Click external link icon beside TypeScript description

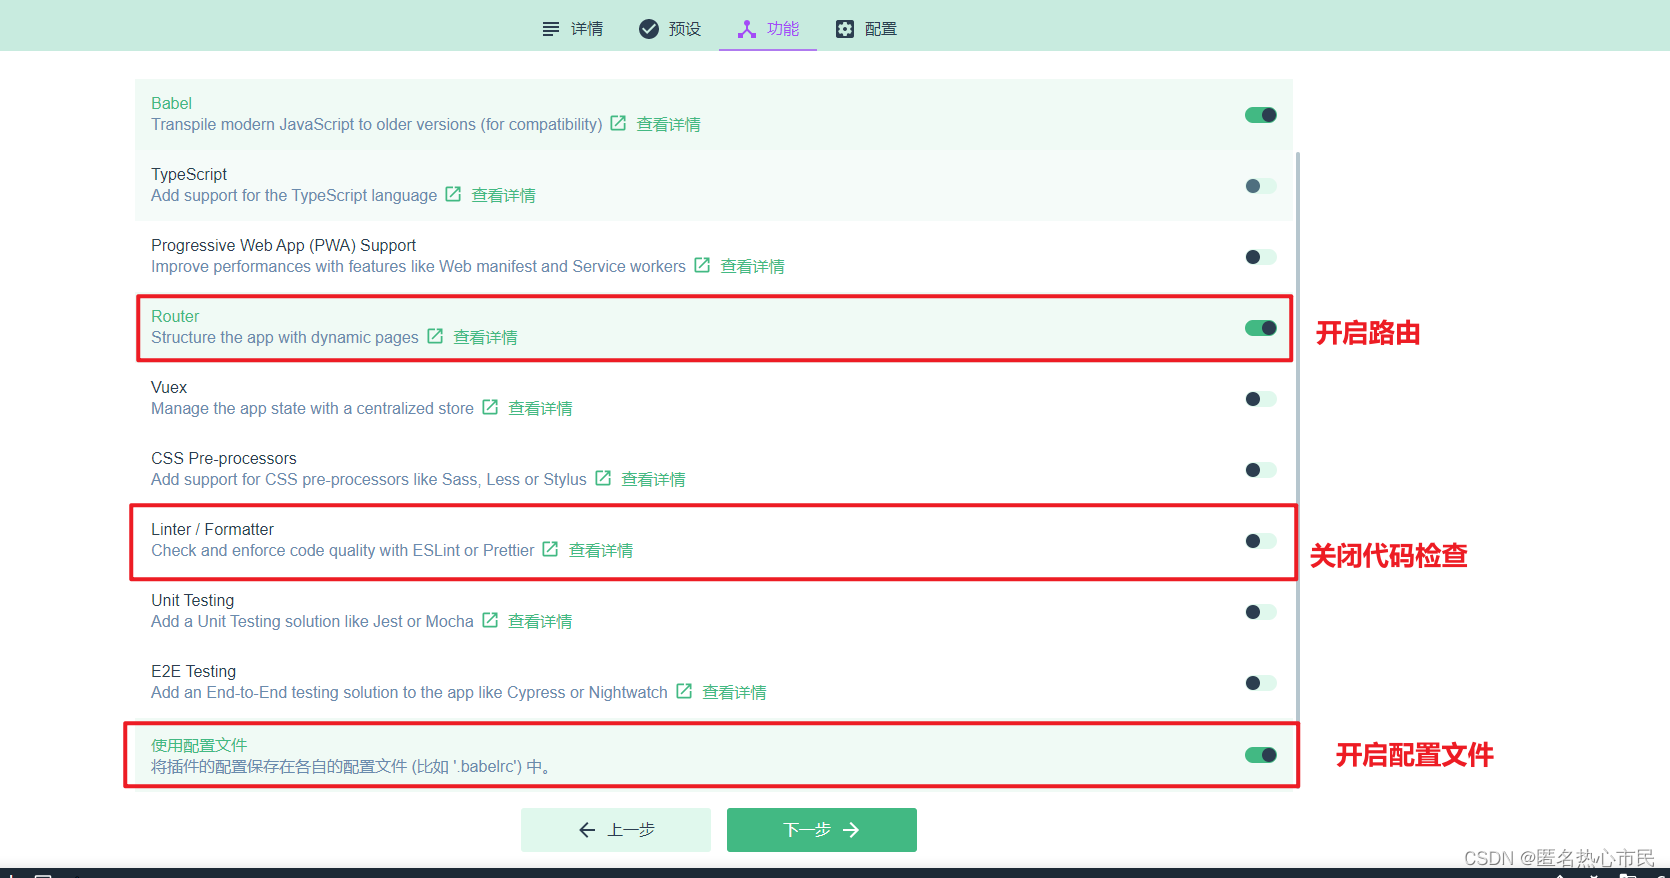[453, 194]
